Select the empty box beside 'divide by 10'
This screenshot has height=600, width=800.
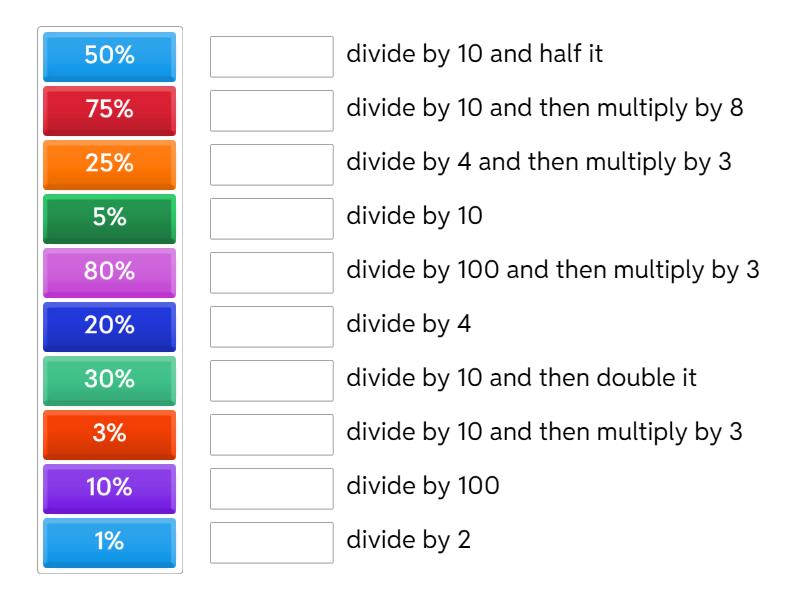tap(272, 219)
